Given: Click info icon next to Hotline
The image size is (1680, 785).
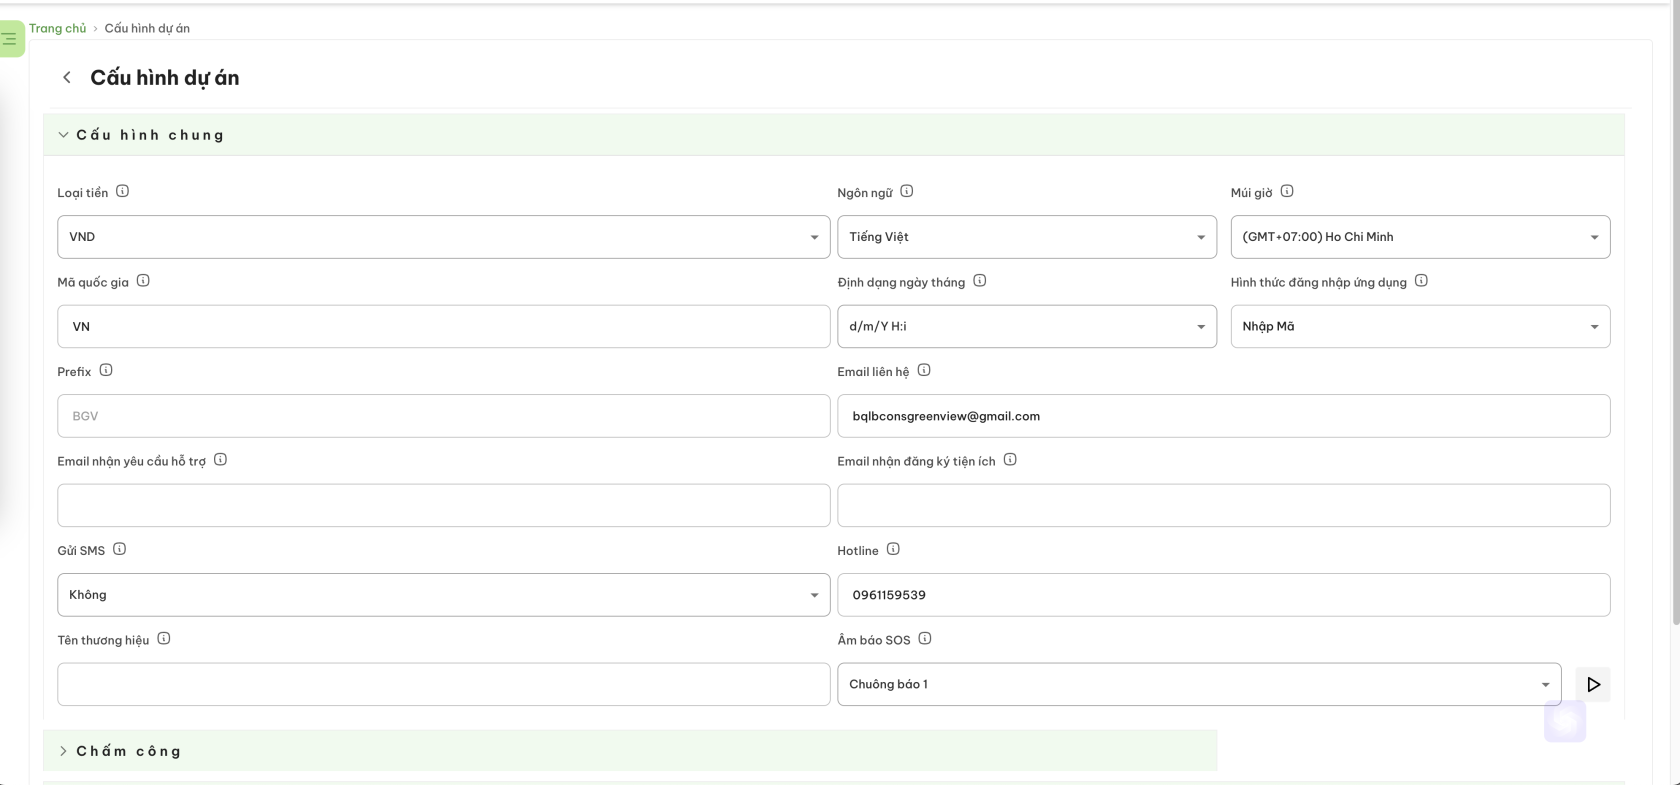Looking at the screenshot, I should (893, 549).
